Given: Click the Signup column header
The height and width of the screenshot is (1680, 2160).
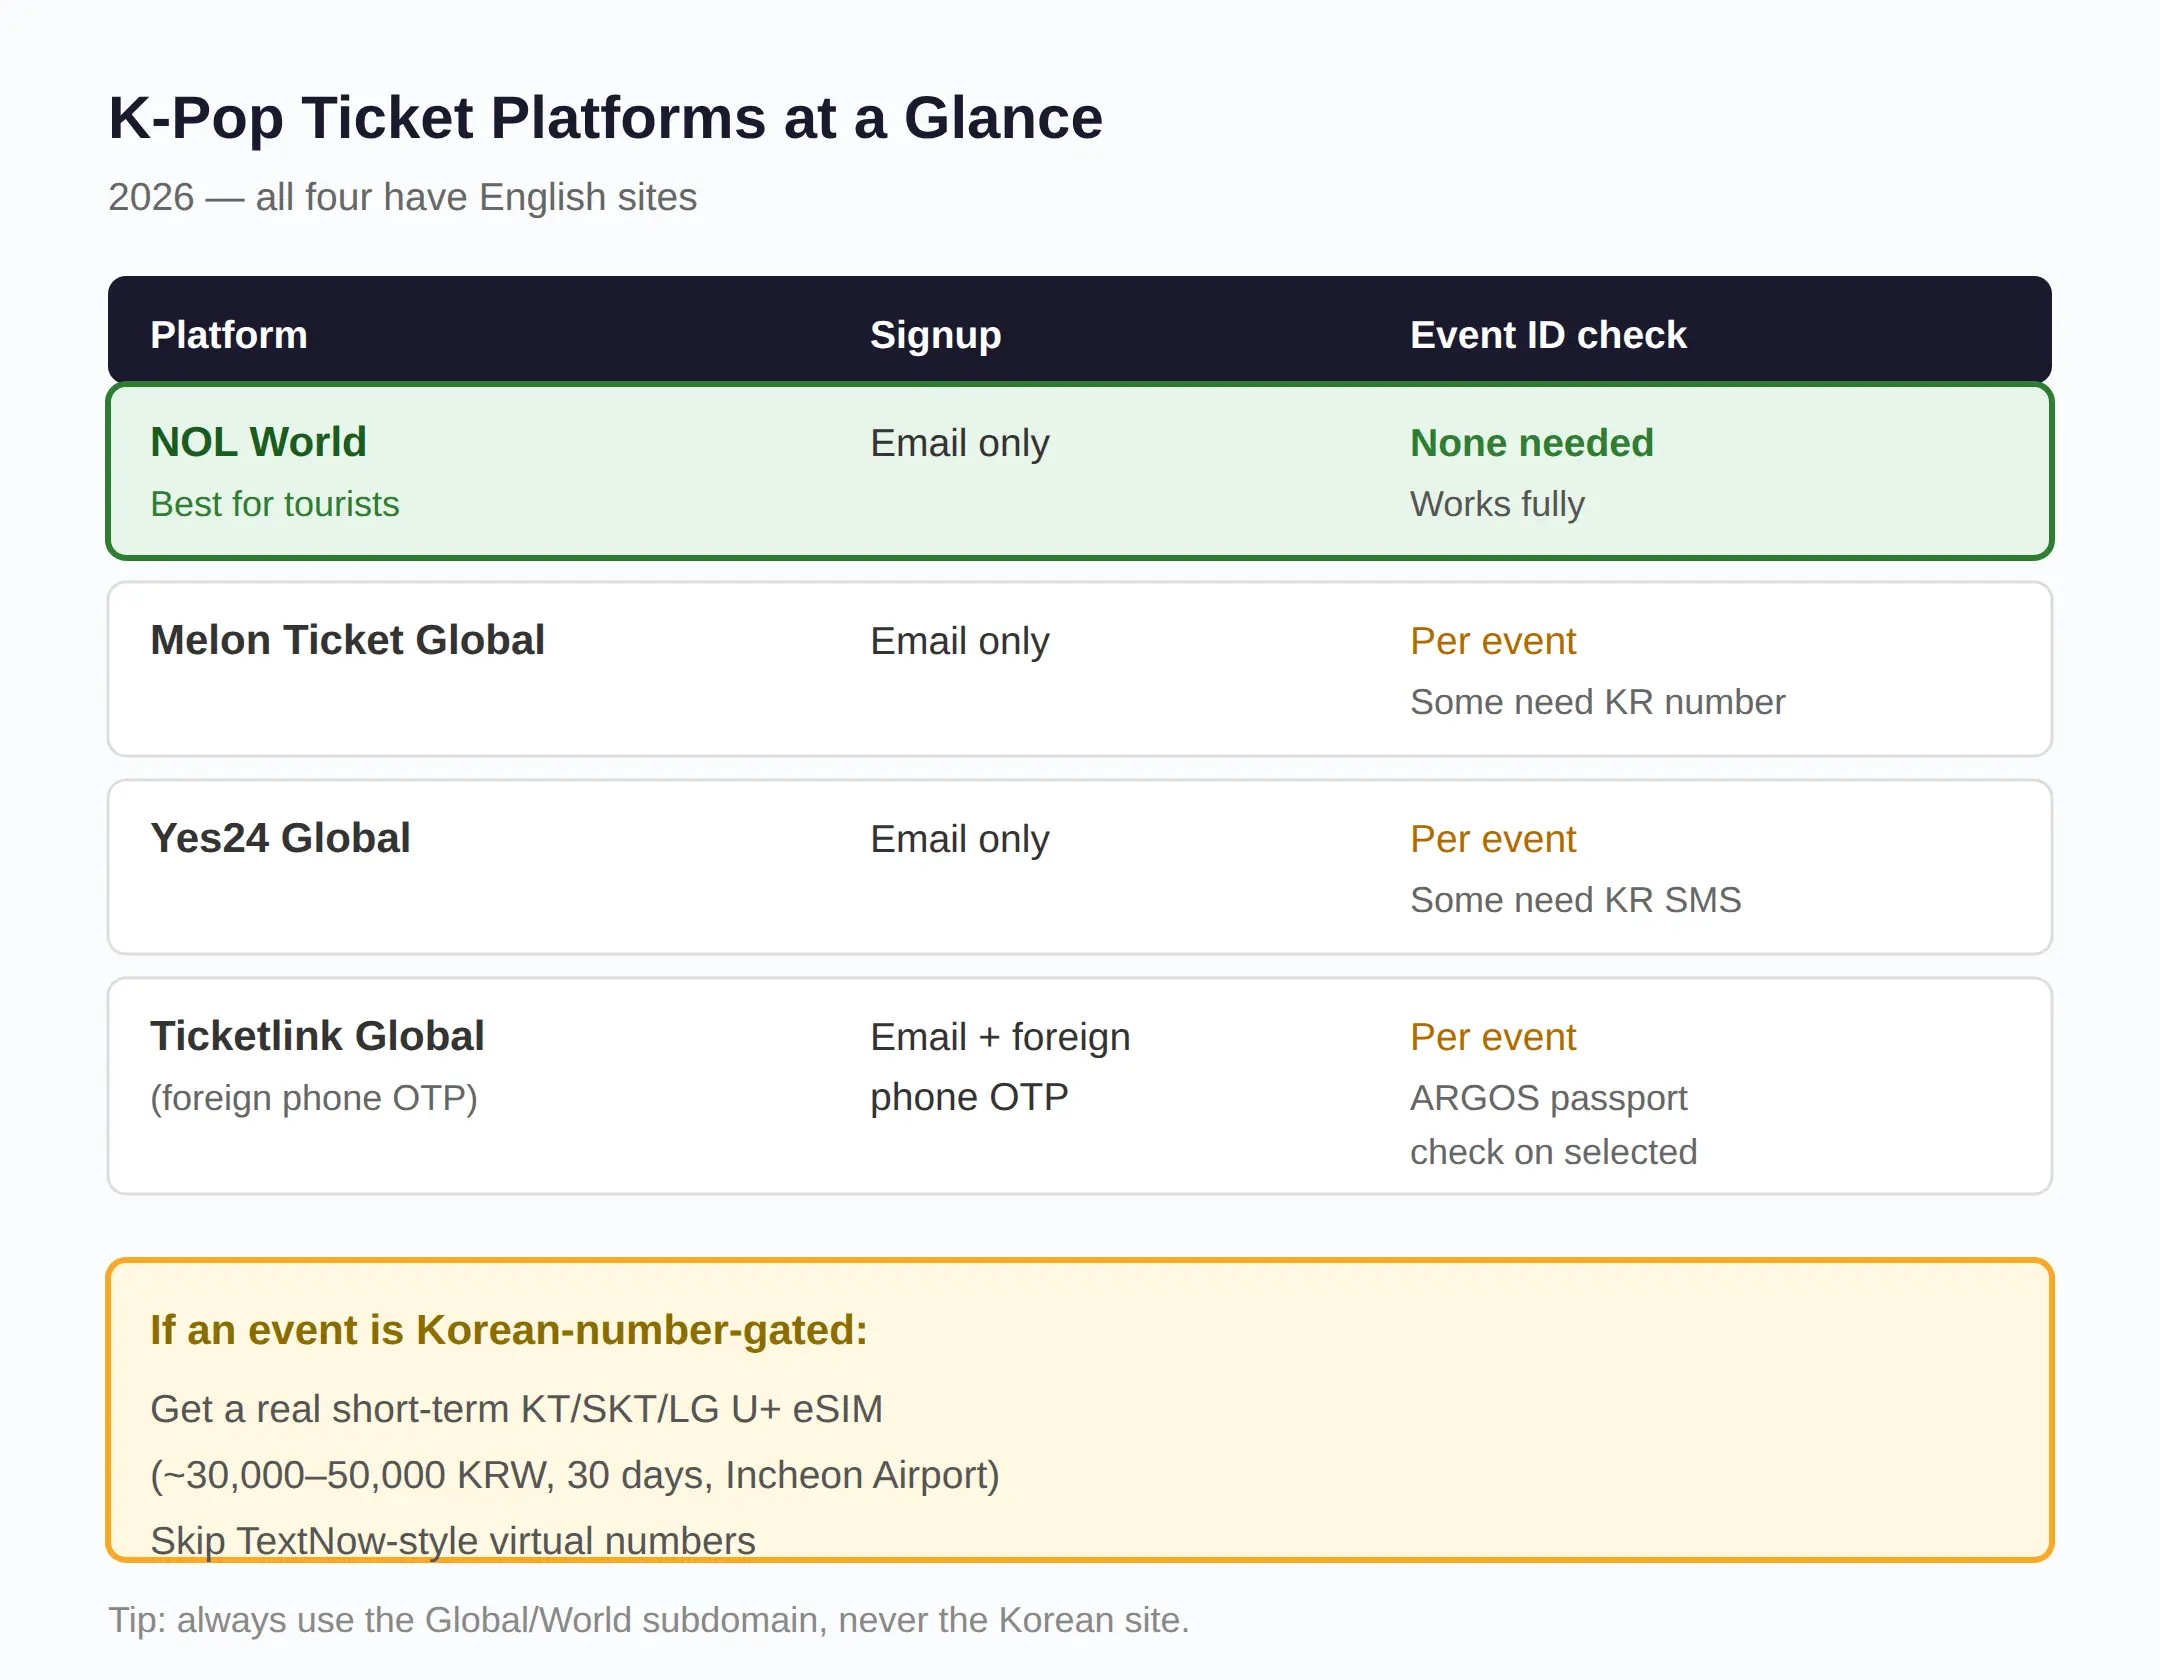Looking at the screenshot, I should pos(935,335).
